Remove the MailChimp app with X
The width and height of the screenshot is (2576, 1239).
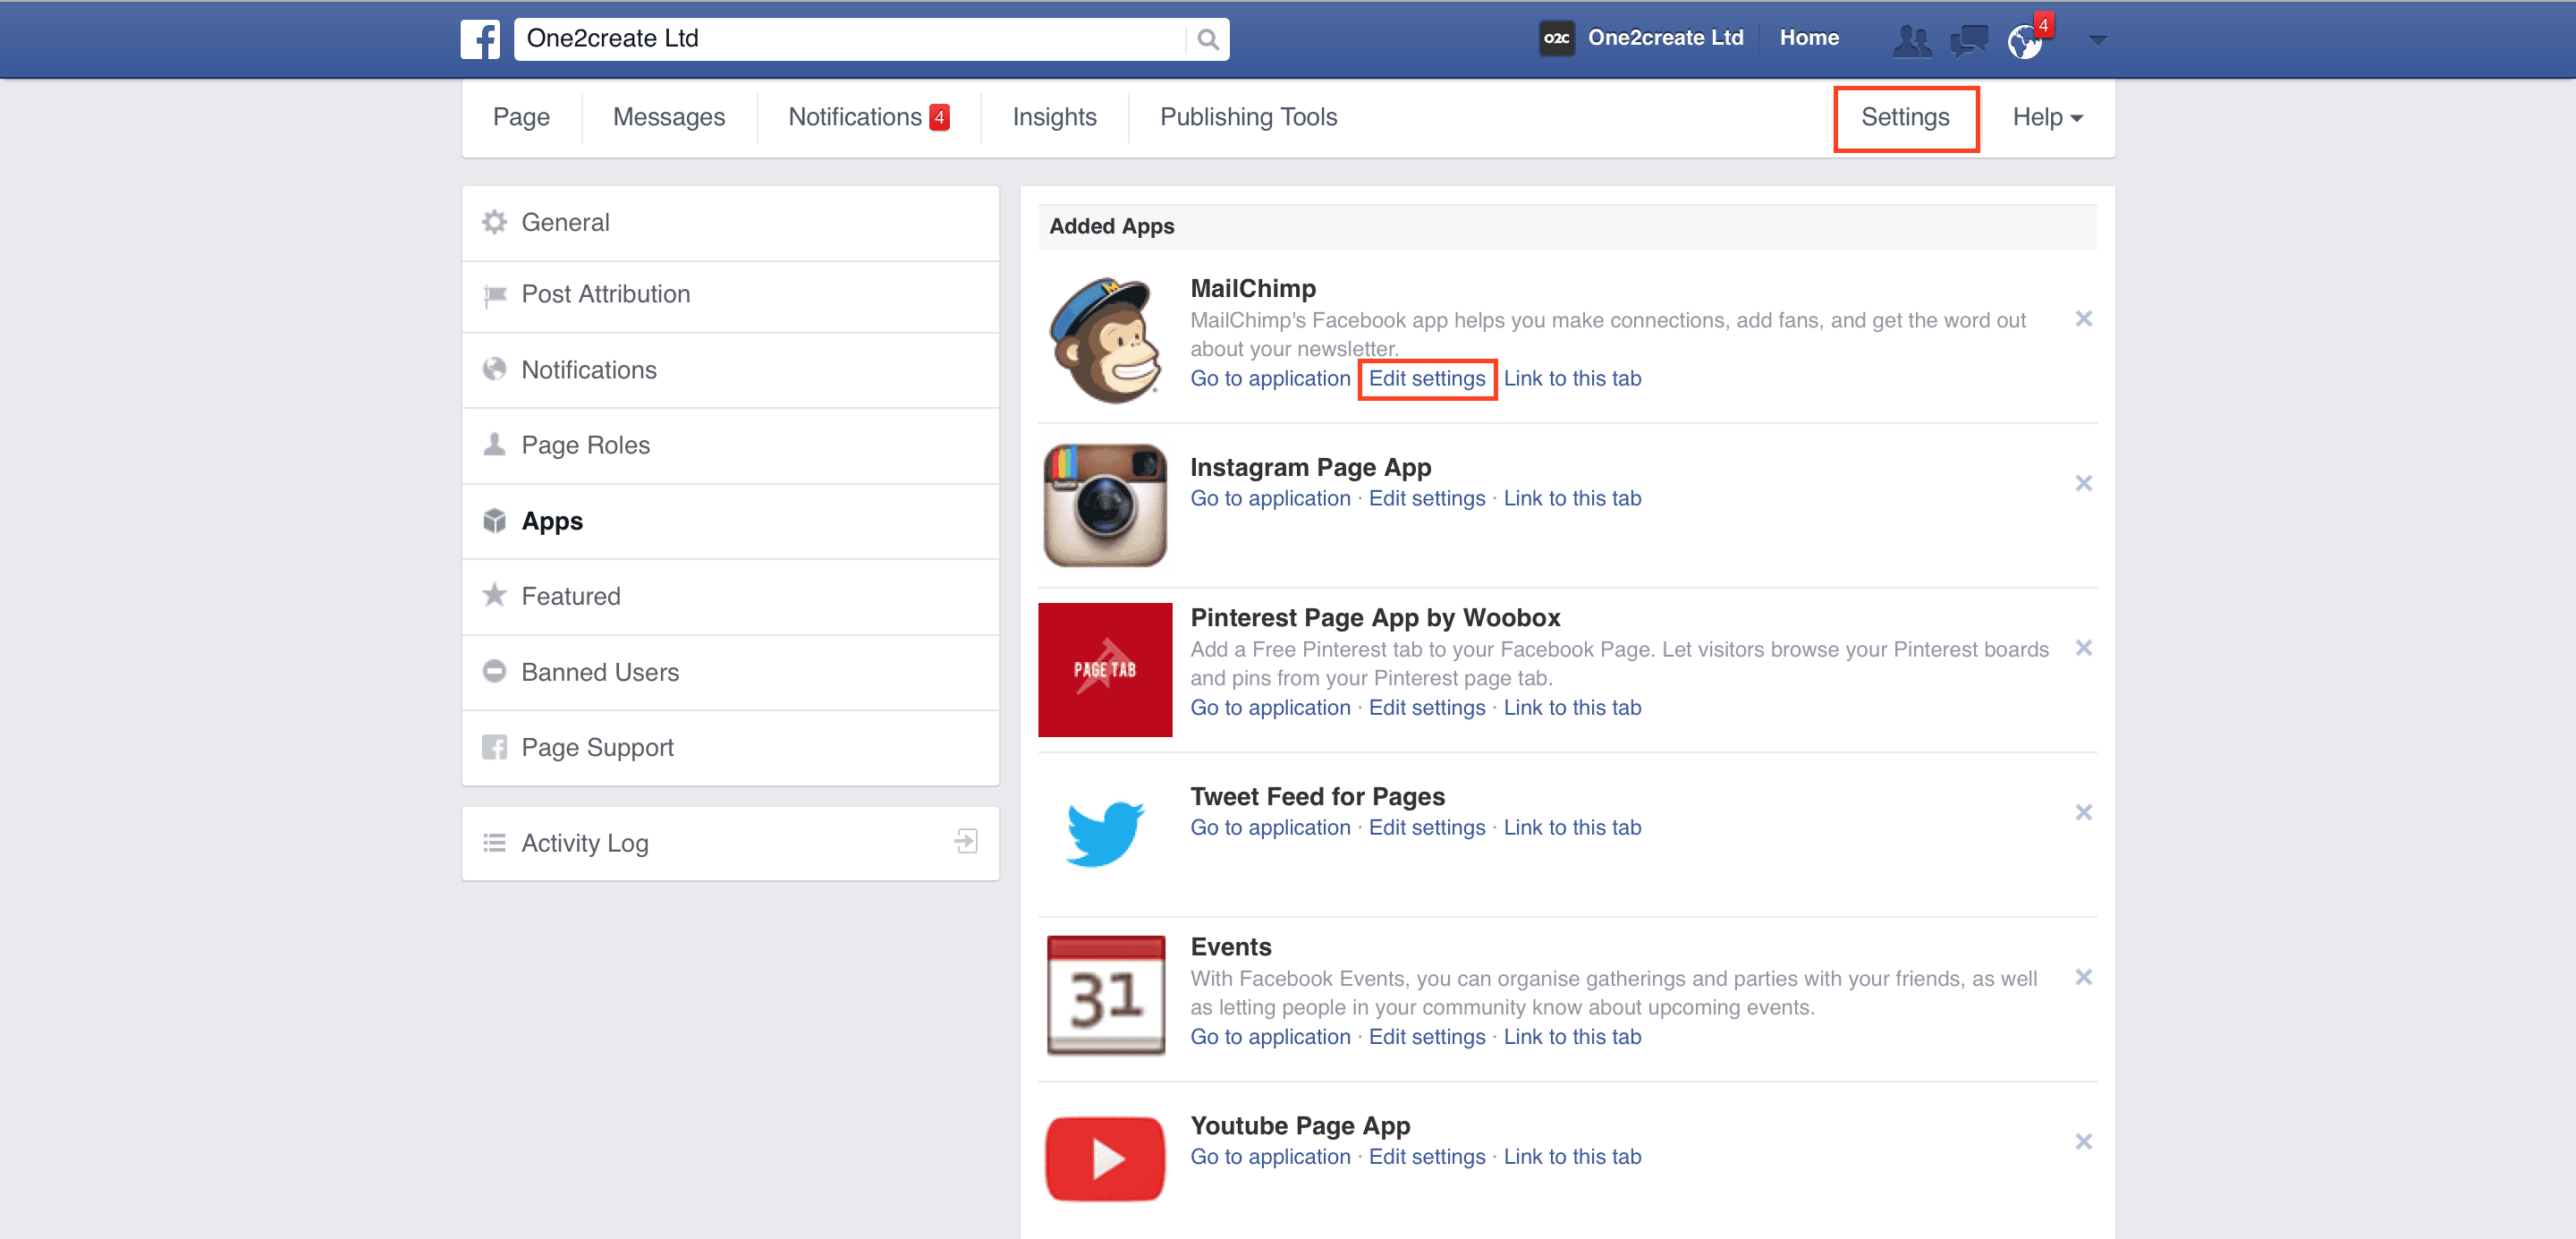point(2083,319)
